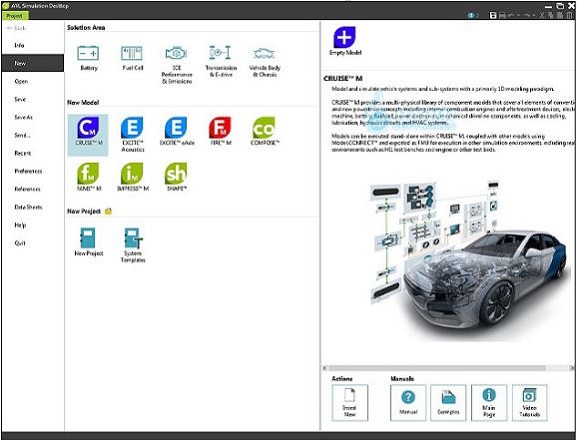The image size is (578, 440).
Task: Select the IMPRESS M model icon
Action: pos(132,177)
